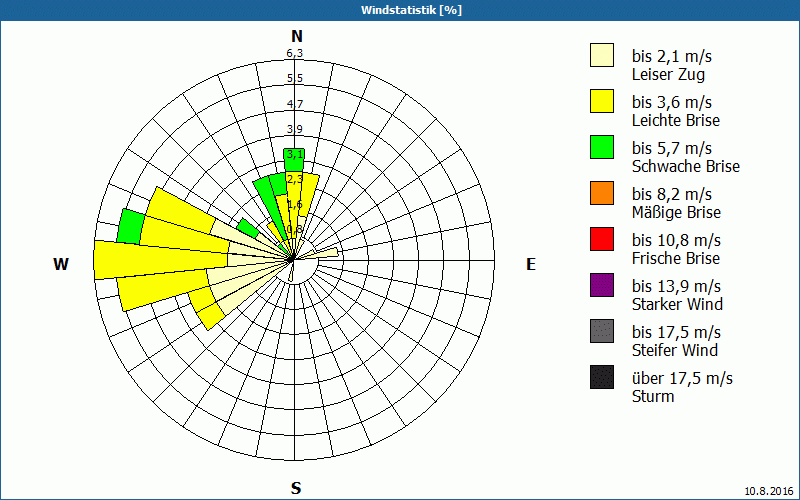Click the 'N' compass label
800x500 pixels.
(296, 36)
